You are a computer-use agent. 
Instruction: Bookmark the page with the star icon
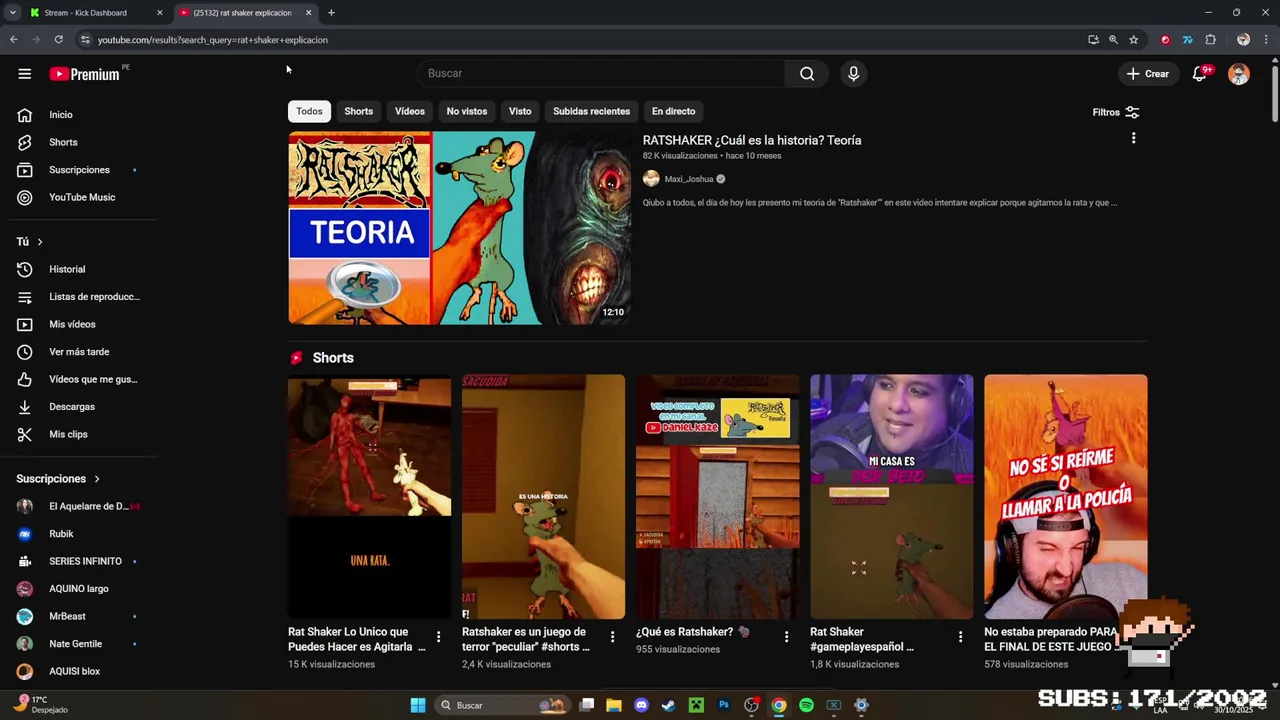pyautogui.click(x=1134, y=40)
